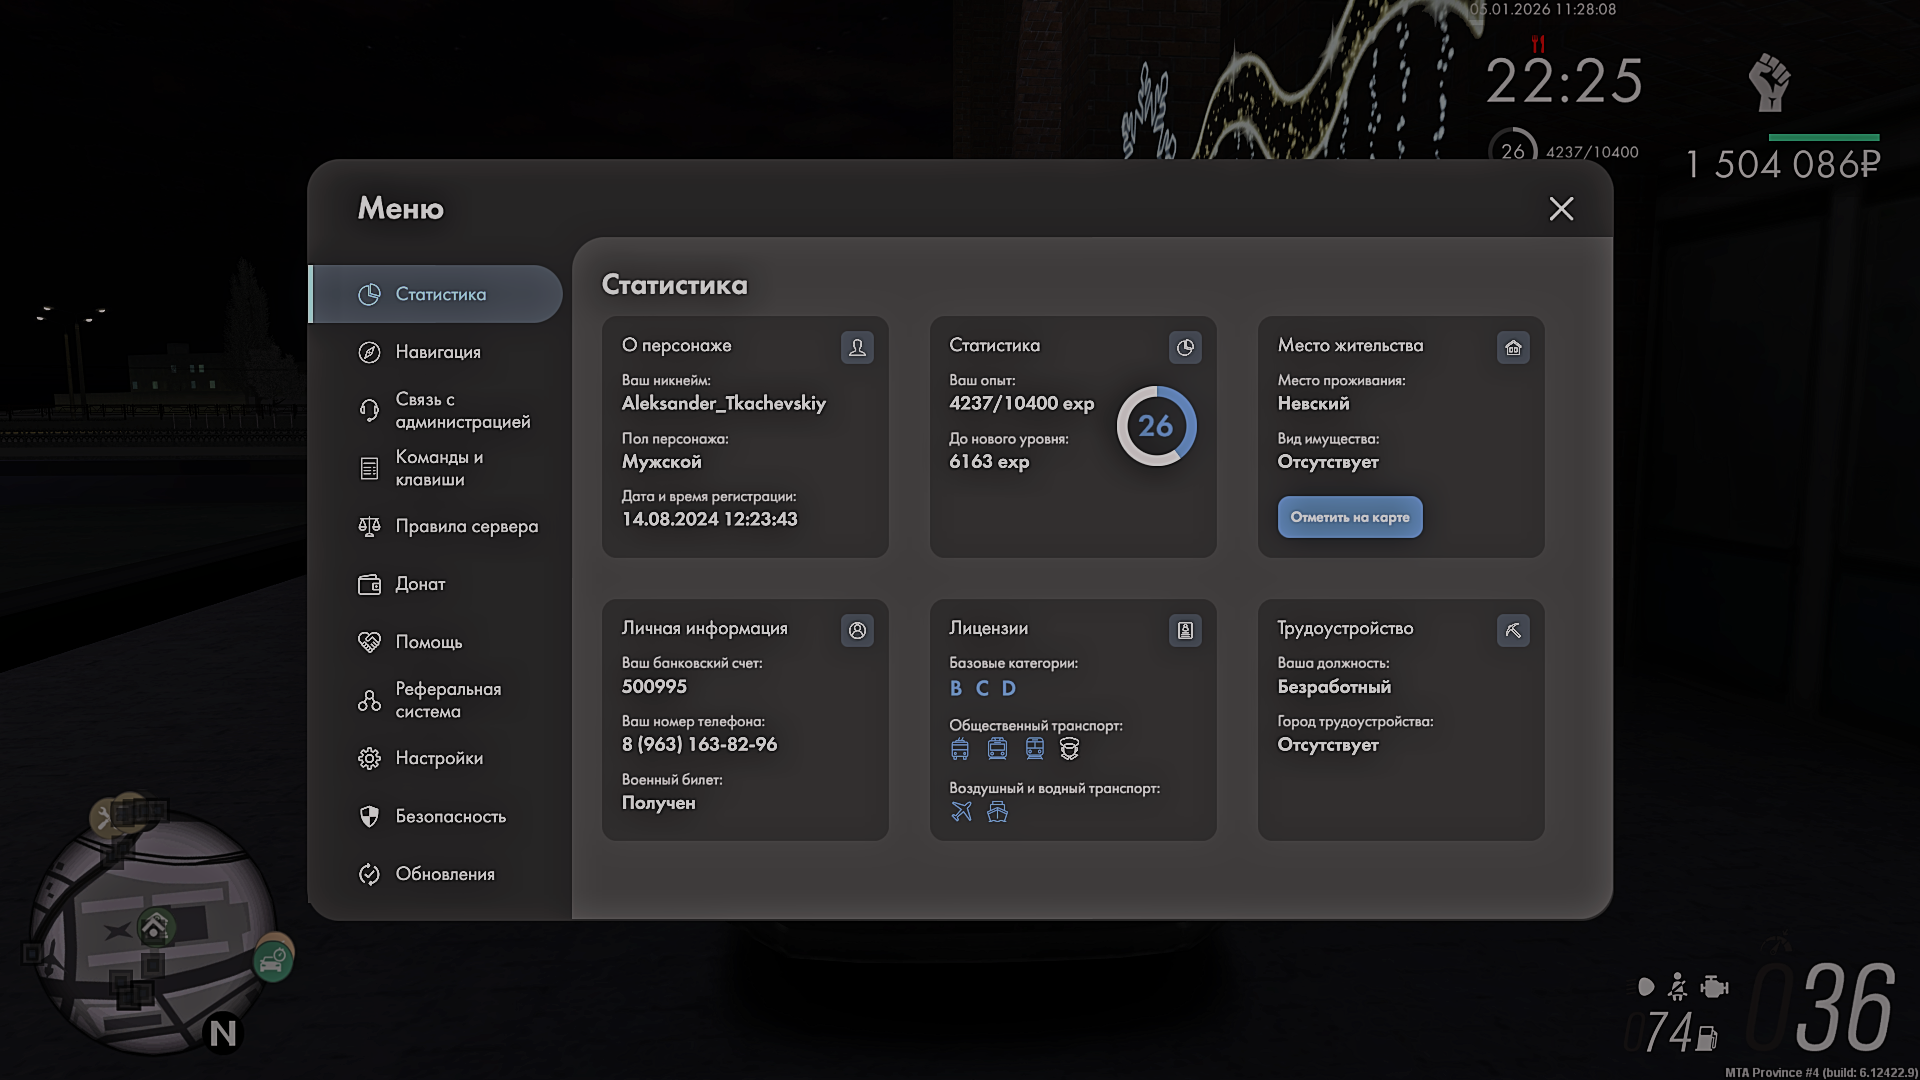This screenshot has height=1080, width=1920.
Task: Open the Навигация menu section
Action: tap(437, 352)
